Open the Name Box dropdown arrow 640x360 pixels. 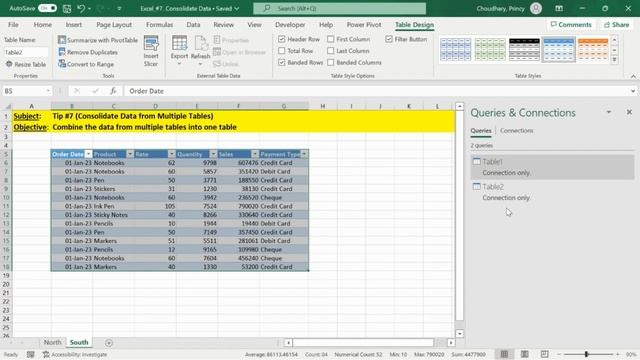[x=48, y=91]
